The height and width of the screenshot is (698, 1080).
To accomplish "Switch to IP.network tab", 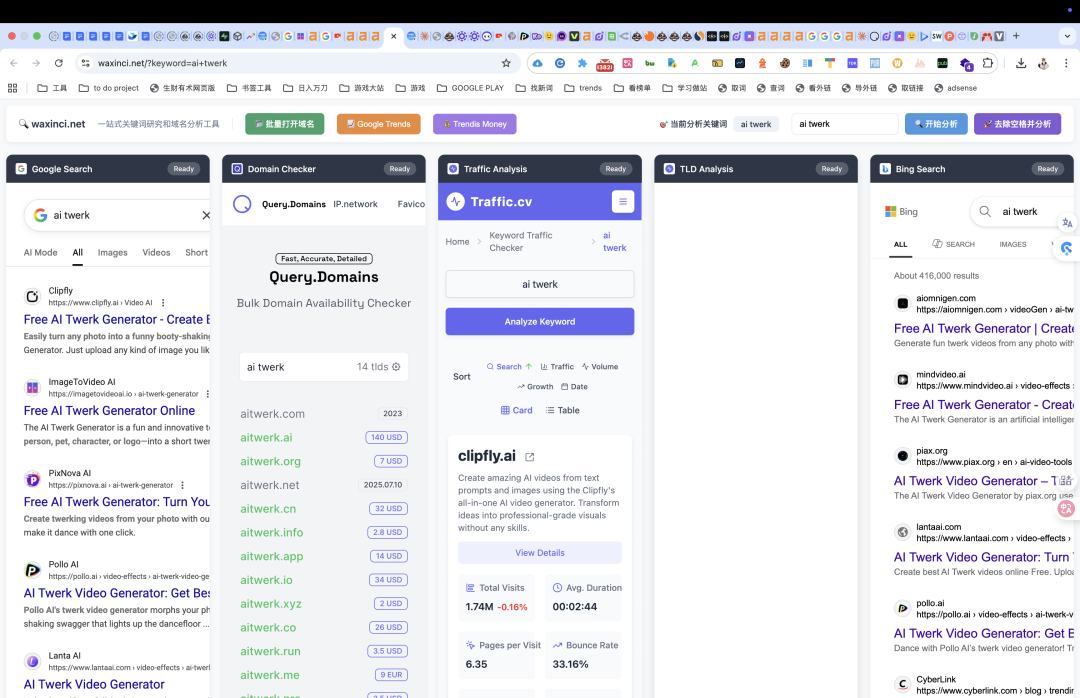I will click(355, 204).
